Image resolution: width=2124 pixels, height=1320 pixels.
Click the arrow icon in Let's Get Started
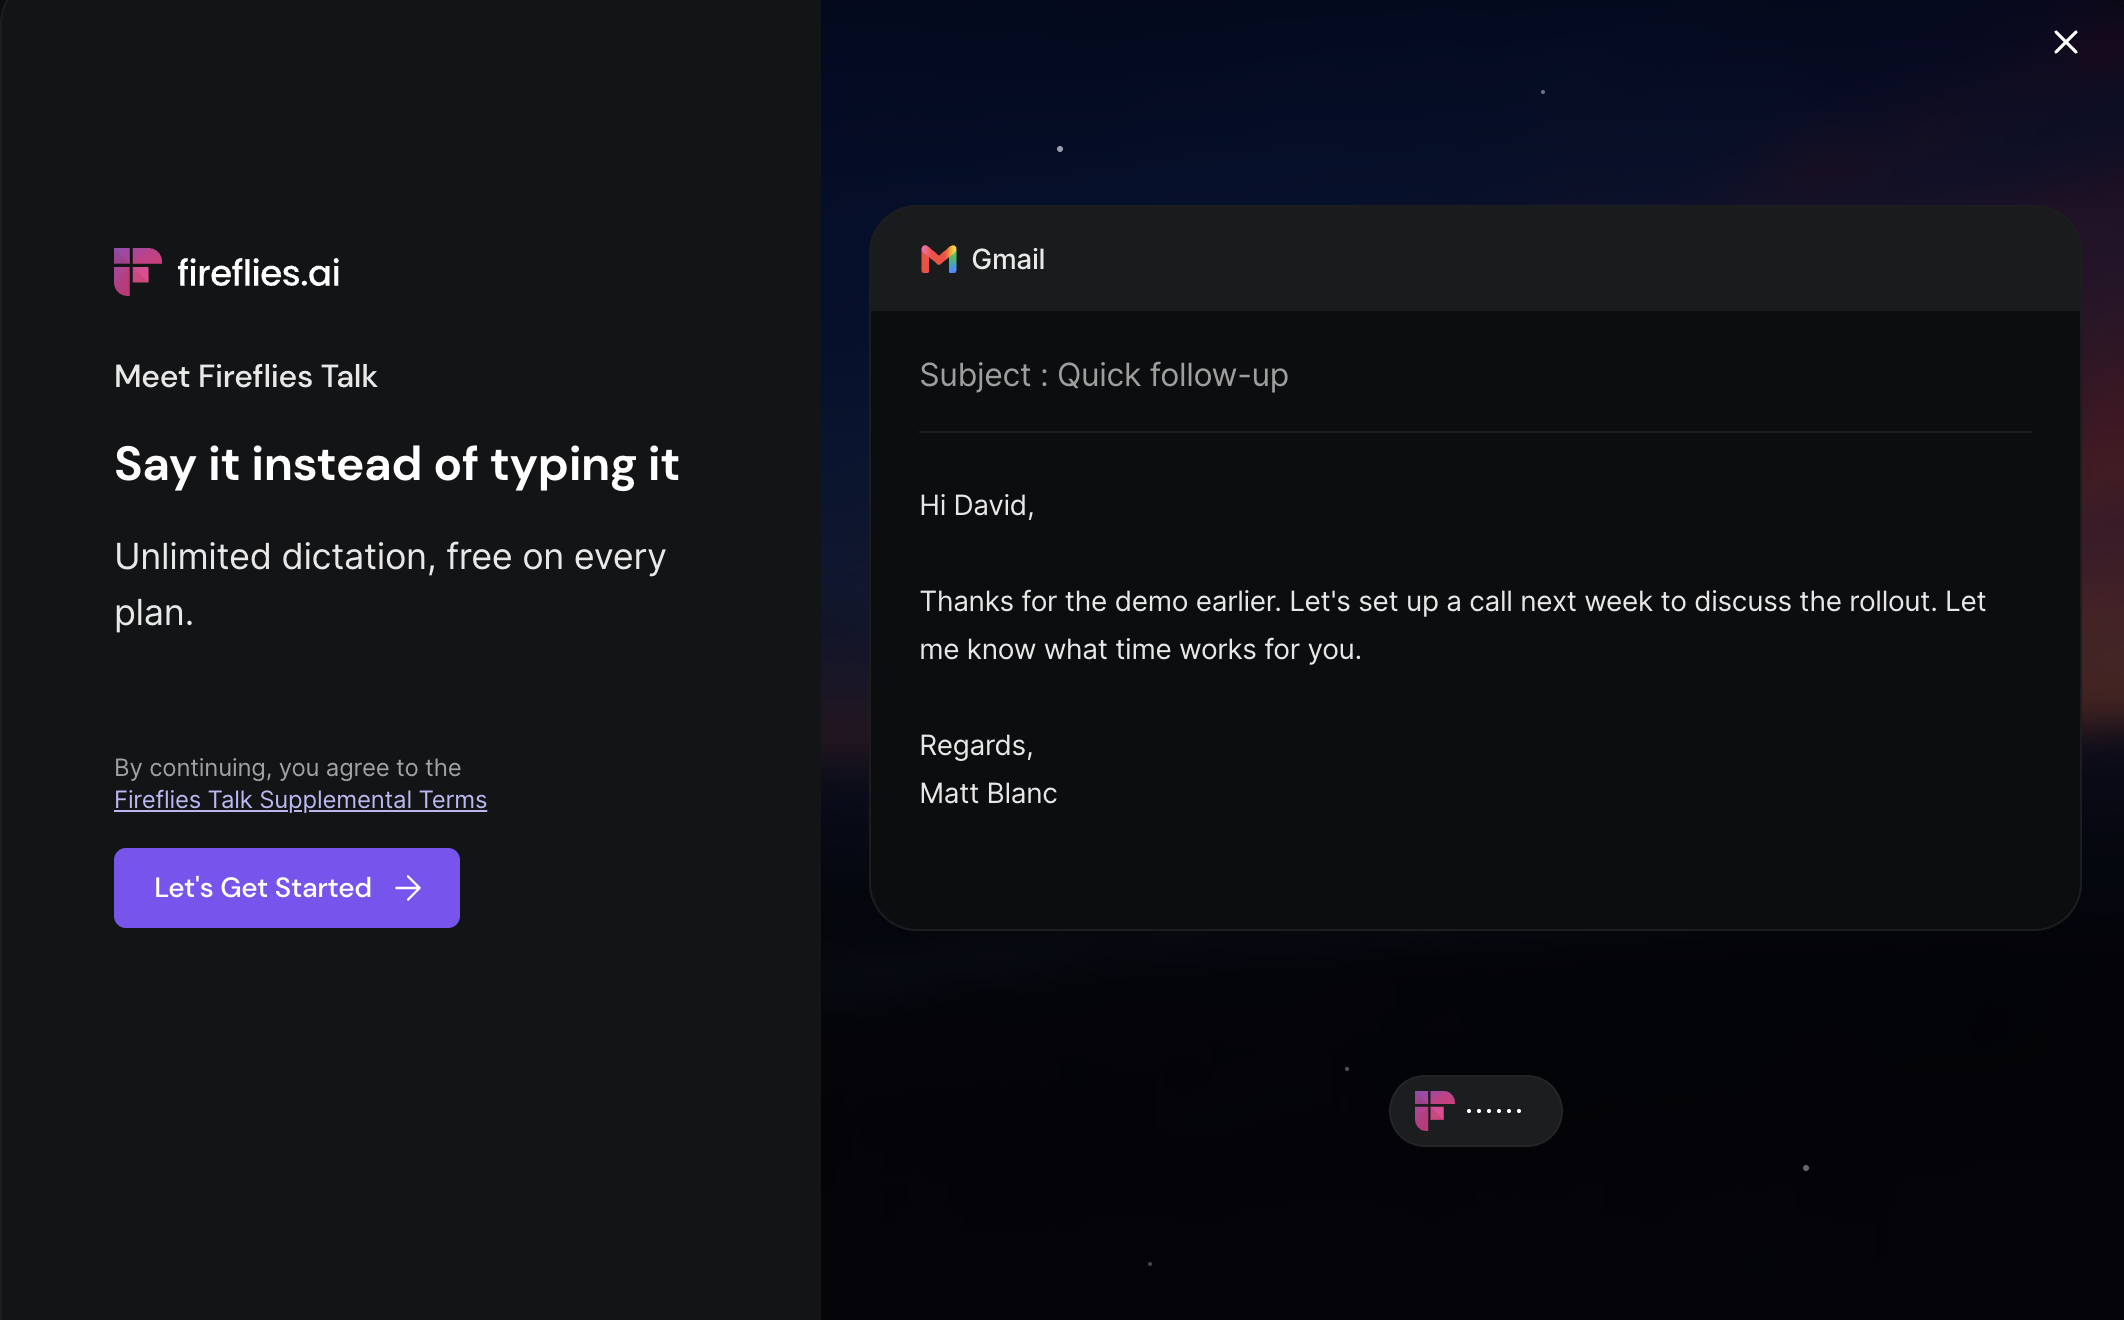408,888
